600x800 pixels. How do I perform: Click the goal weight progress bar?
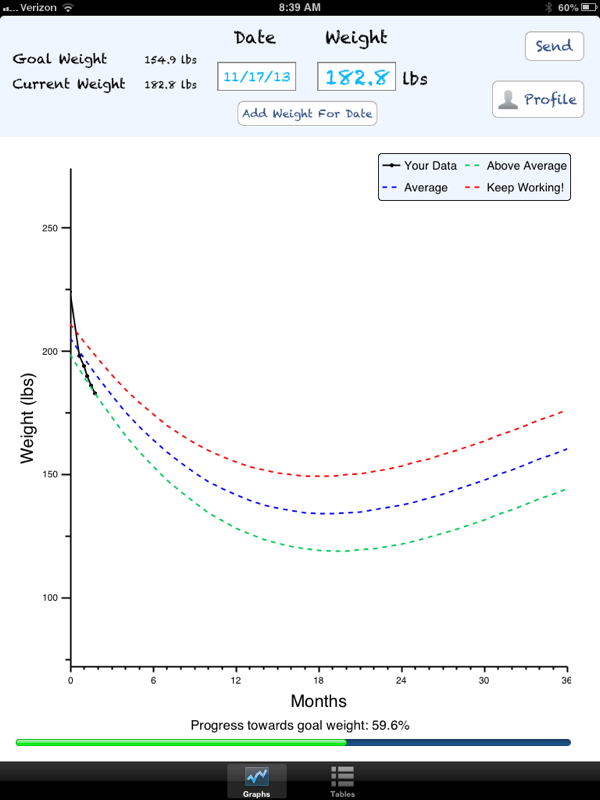293,742
